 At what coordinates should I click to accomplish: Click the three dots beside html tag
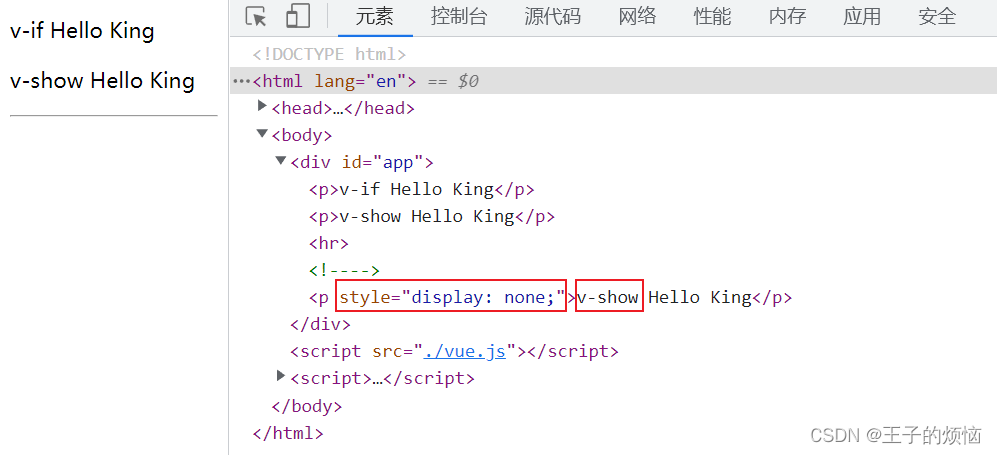tap(240, 81)
